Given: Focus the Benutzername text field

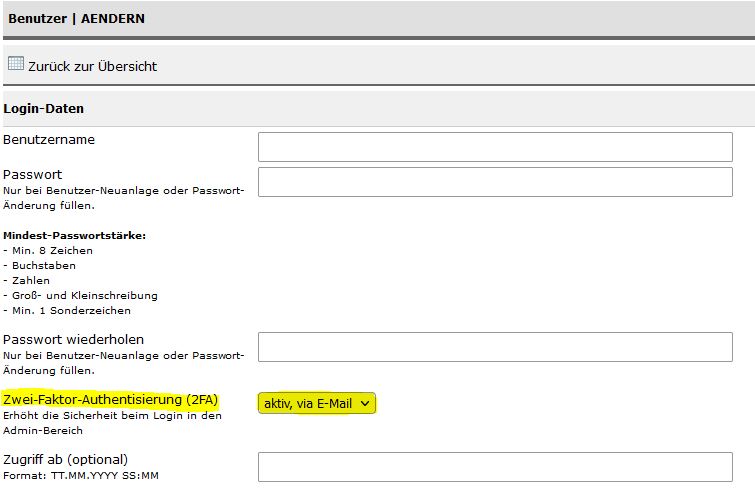Looking at the screenshot, I should (x=495, y=147).
